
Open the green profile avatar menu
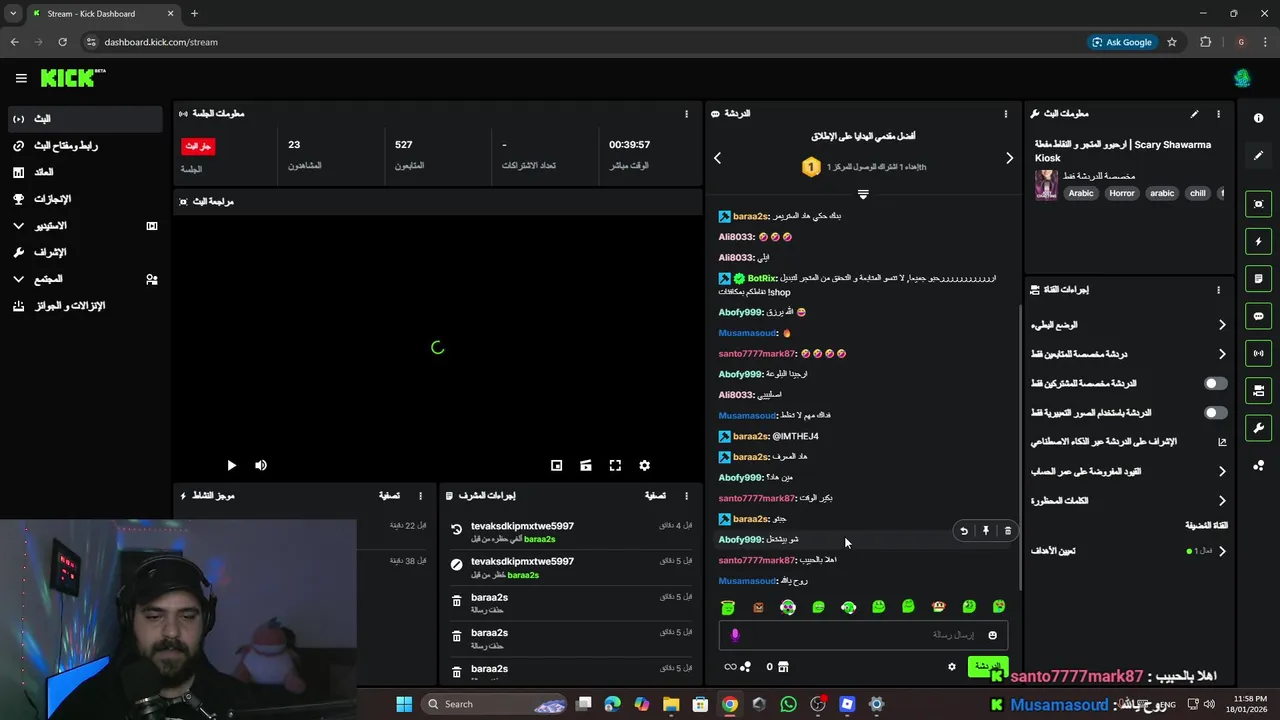pos(1242,78)
